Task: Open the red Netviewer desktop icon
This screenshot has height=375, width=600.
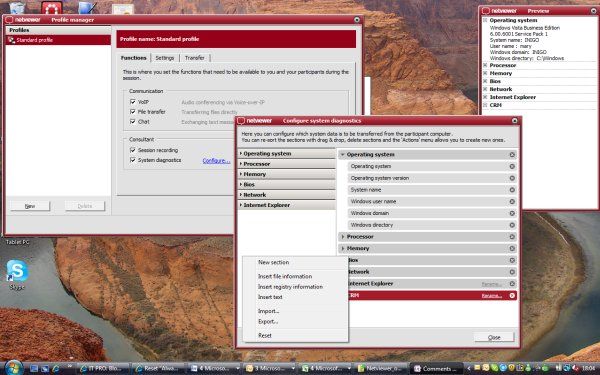Action: pos(52,8)
